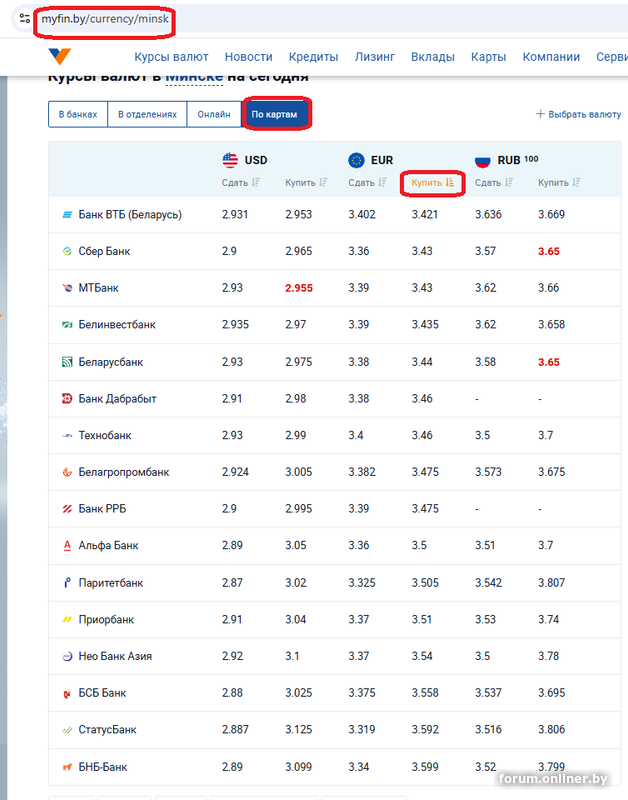This screenshot has width=628, height=800.
Task: Open the myfin logo home link
Action: (59, 56)
